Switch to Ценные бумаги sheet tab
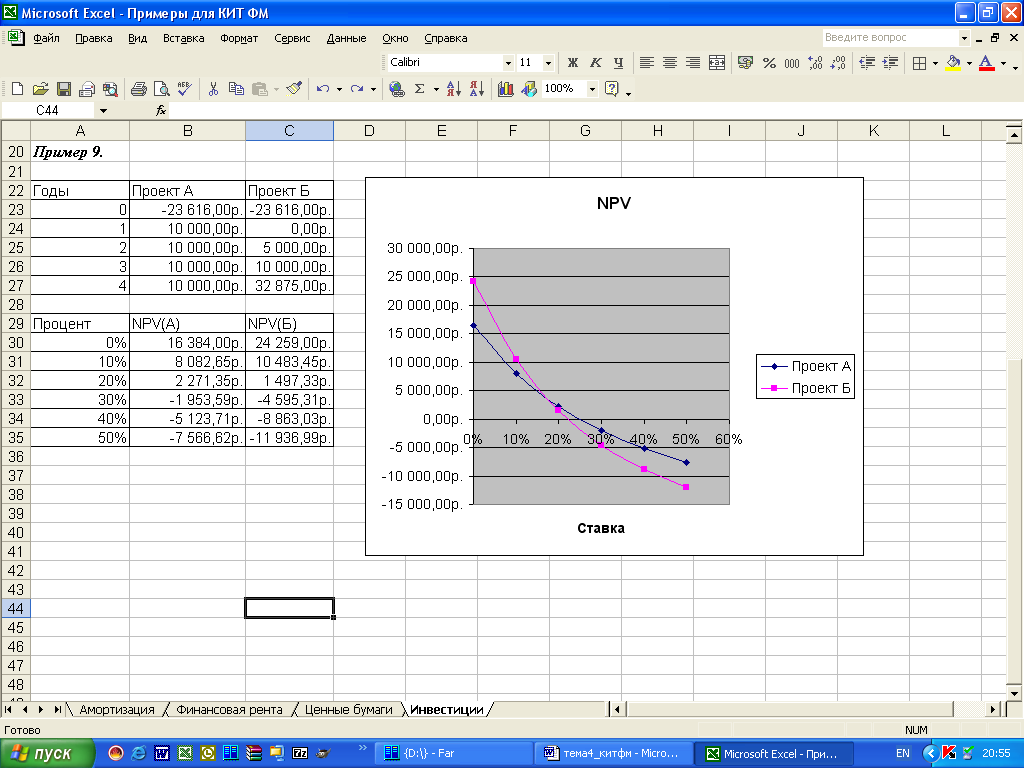This screenshot has height=768, width=1024. tap(349, 709)
